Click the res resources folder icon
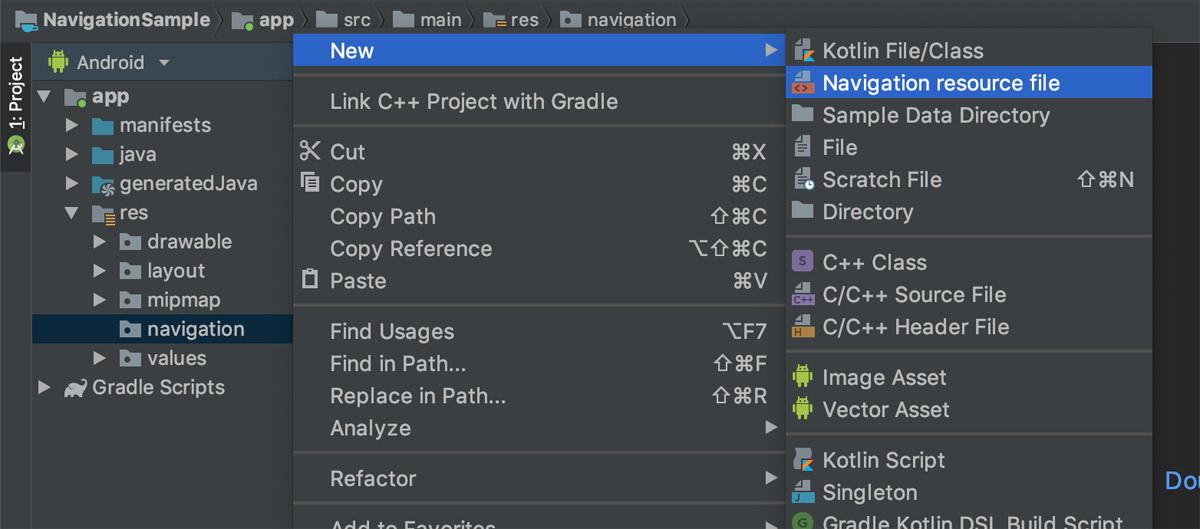 tap(103, 213)
